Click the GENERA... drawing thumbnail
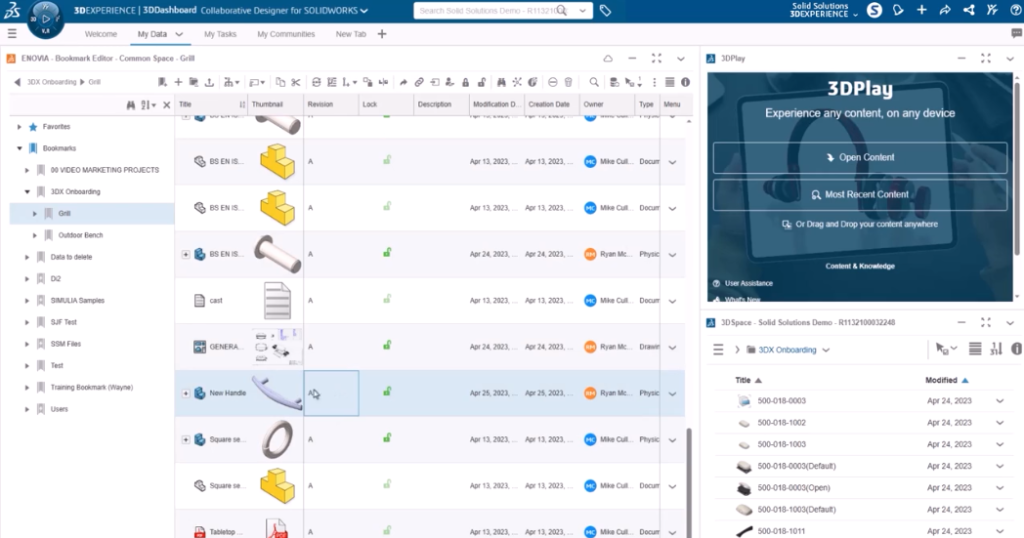 coord(277,347)
